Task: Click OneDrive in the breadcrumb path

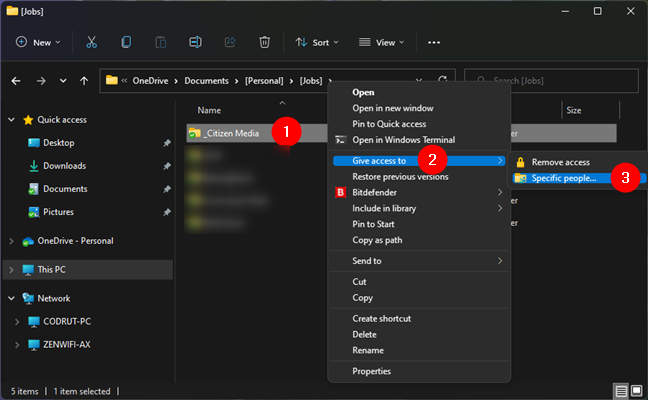Action: [x=150, y=81]
